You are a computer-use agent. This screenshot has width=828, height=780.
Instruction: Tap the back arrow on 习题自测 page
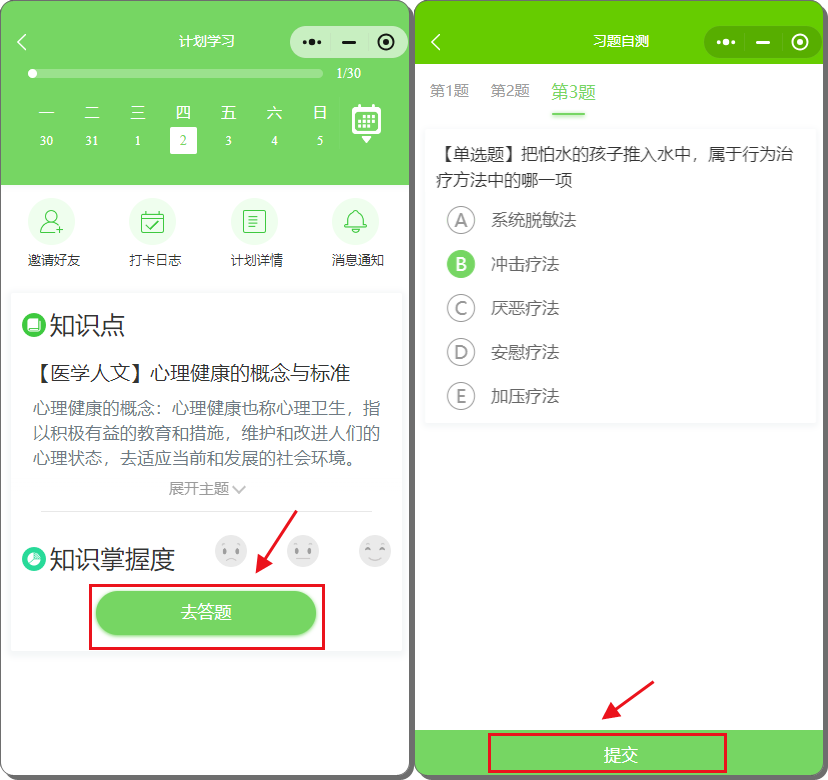click(x=436, y=42)
